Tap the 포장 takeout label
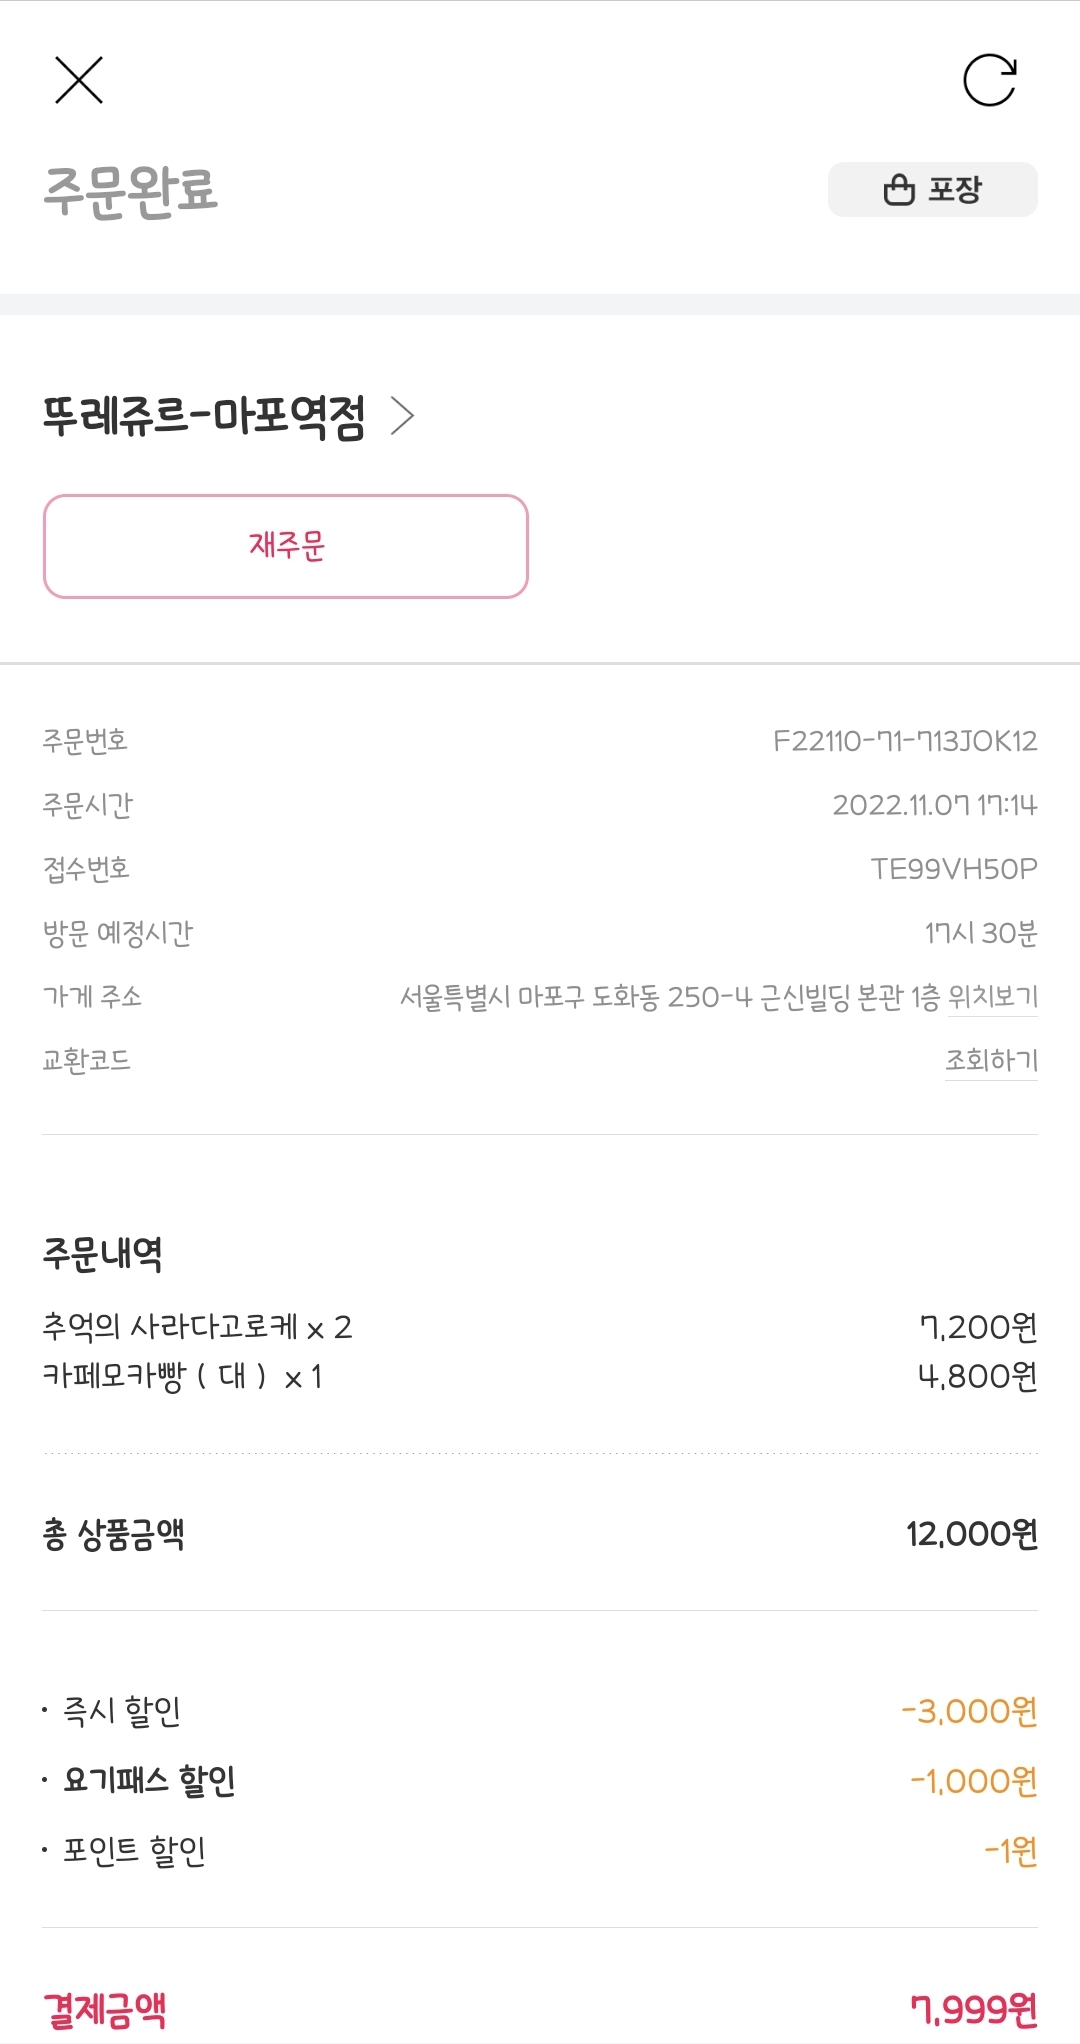The width and height of the screenshot is (1080, 2044). click(x=955, y=190)
